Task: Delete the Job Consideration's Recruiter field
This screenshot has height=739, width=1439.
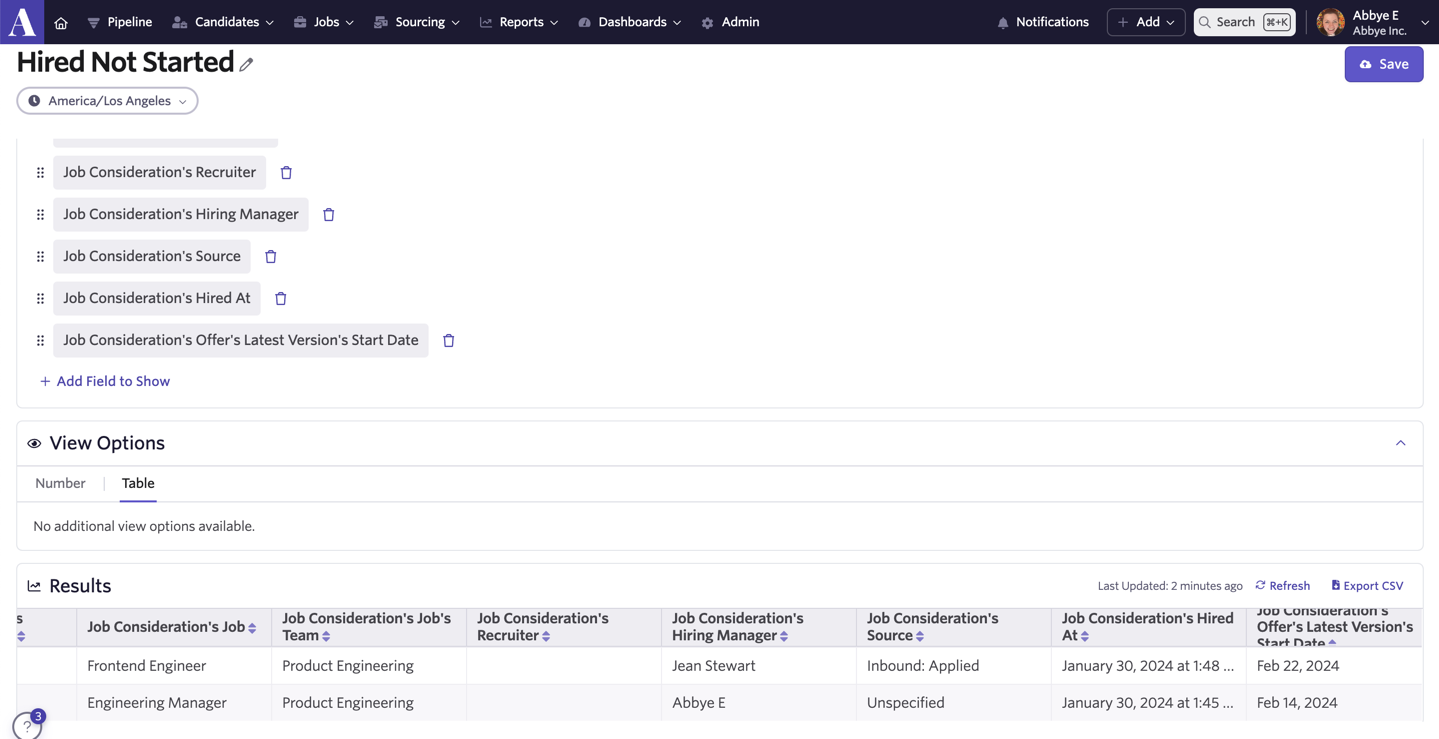Action: 286,173
